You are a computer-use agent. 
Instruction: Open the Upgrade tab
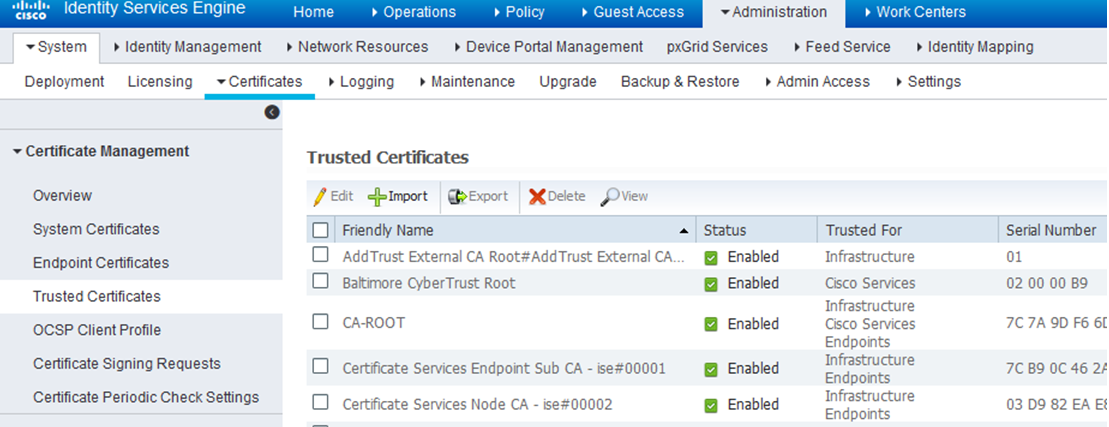tap(568, 82)
